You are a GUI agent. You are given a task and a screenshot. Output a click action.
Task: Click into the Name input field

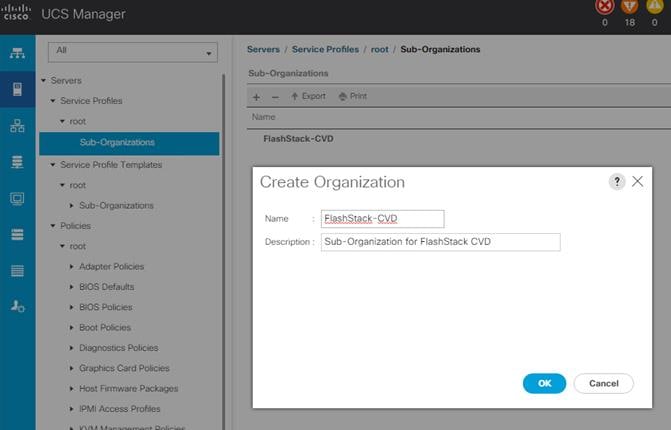coord(383,219)
